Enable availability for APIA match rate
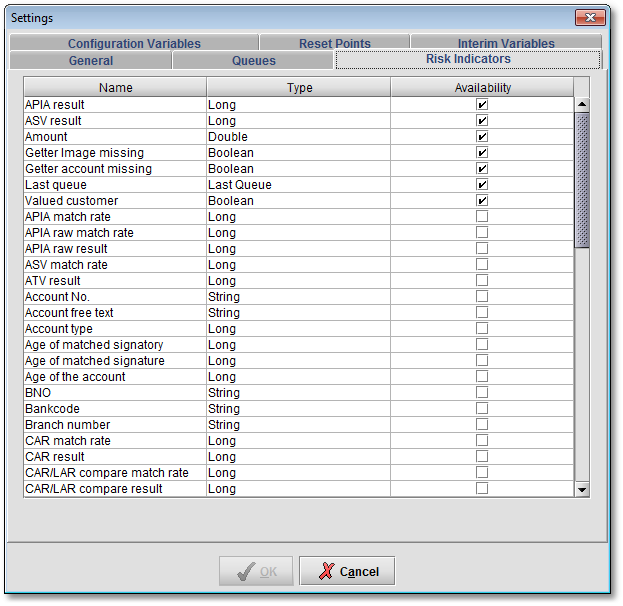 (x=482, y=216)
